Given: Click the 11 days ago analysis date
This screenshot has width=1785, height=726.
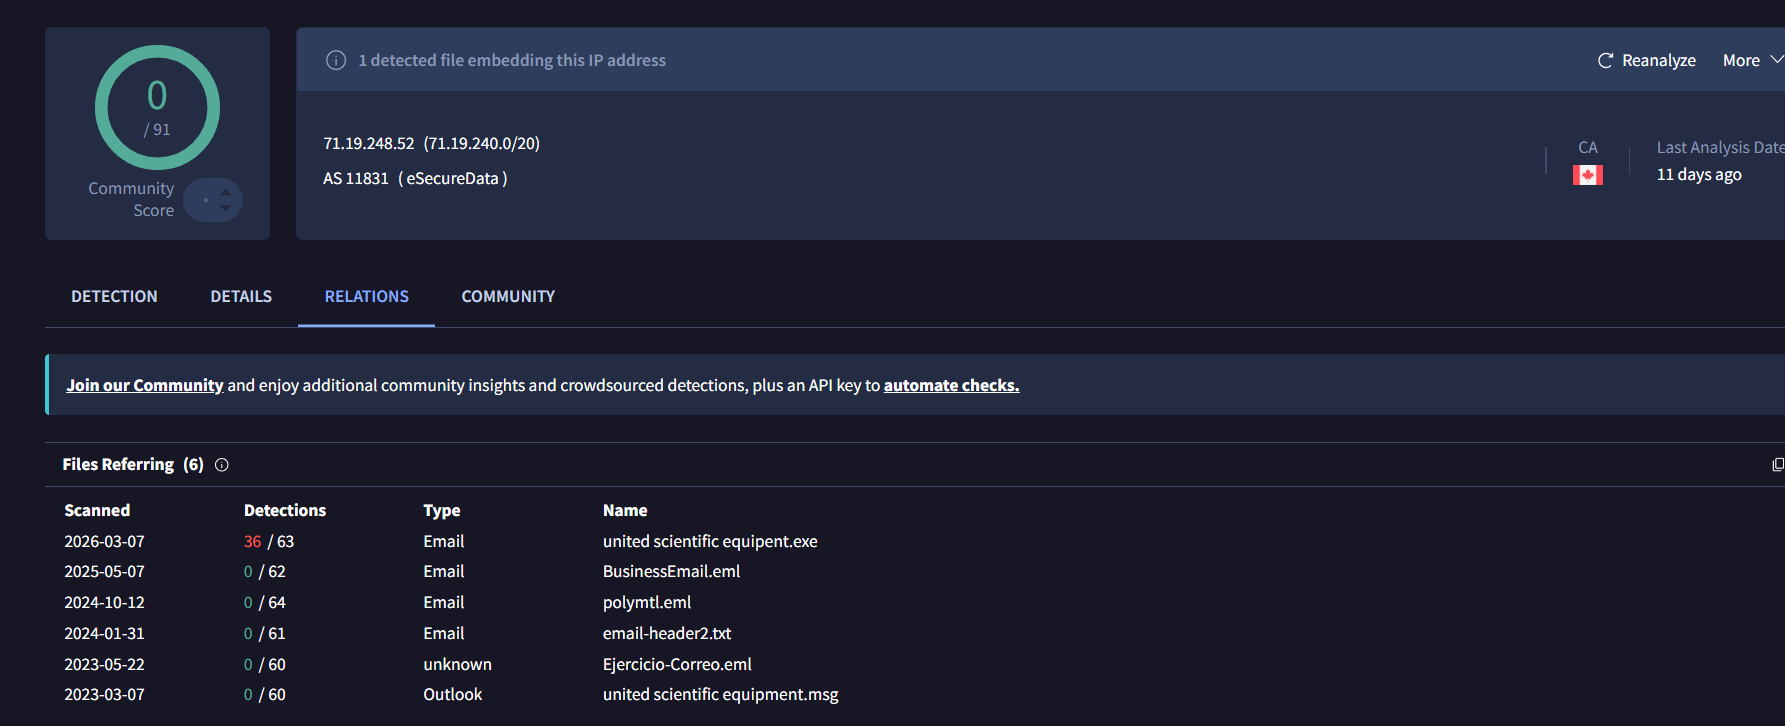Looking at the screenshot, I should coord(1699,174).
